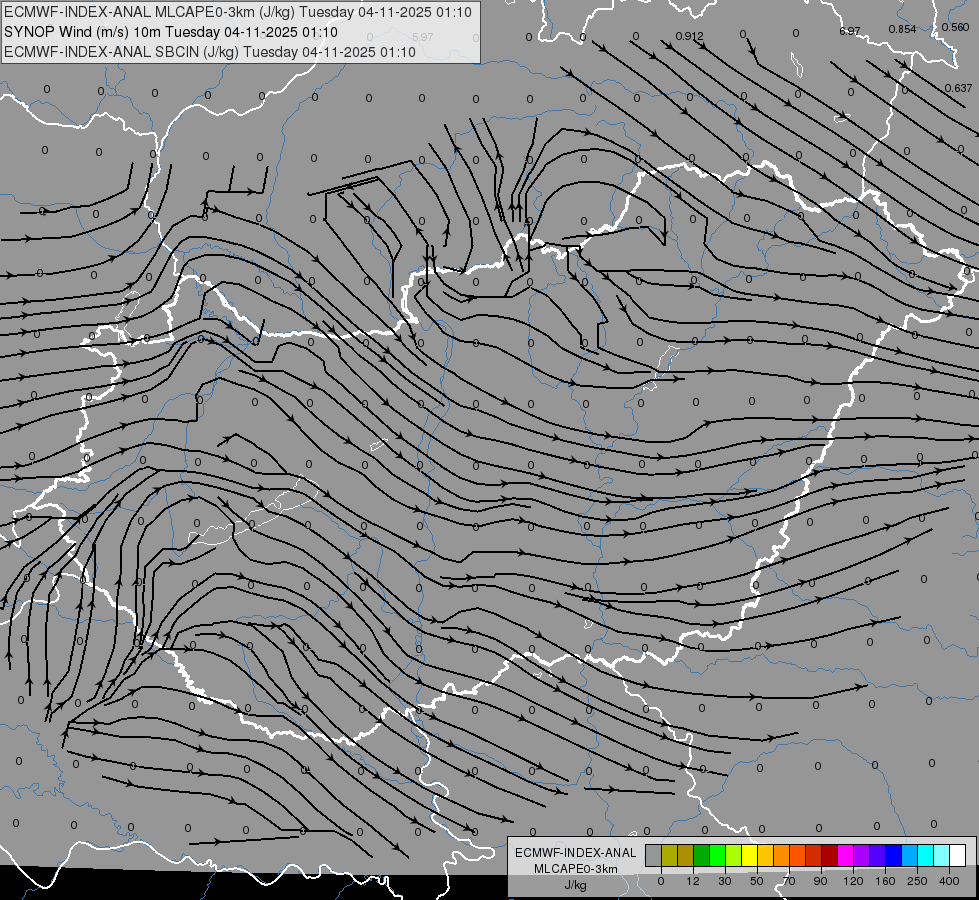Click the 0.912 value on the map
This screenshot has width=979, height=900.
[x=689, y=36]
